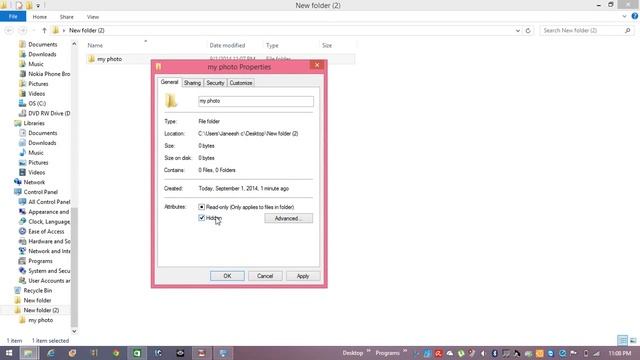Open File Explorer from the taskbar
The image size is (640, 360).
point(28,353)
